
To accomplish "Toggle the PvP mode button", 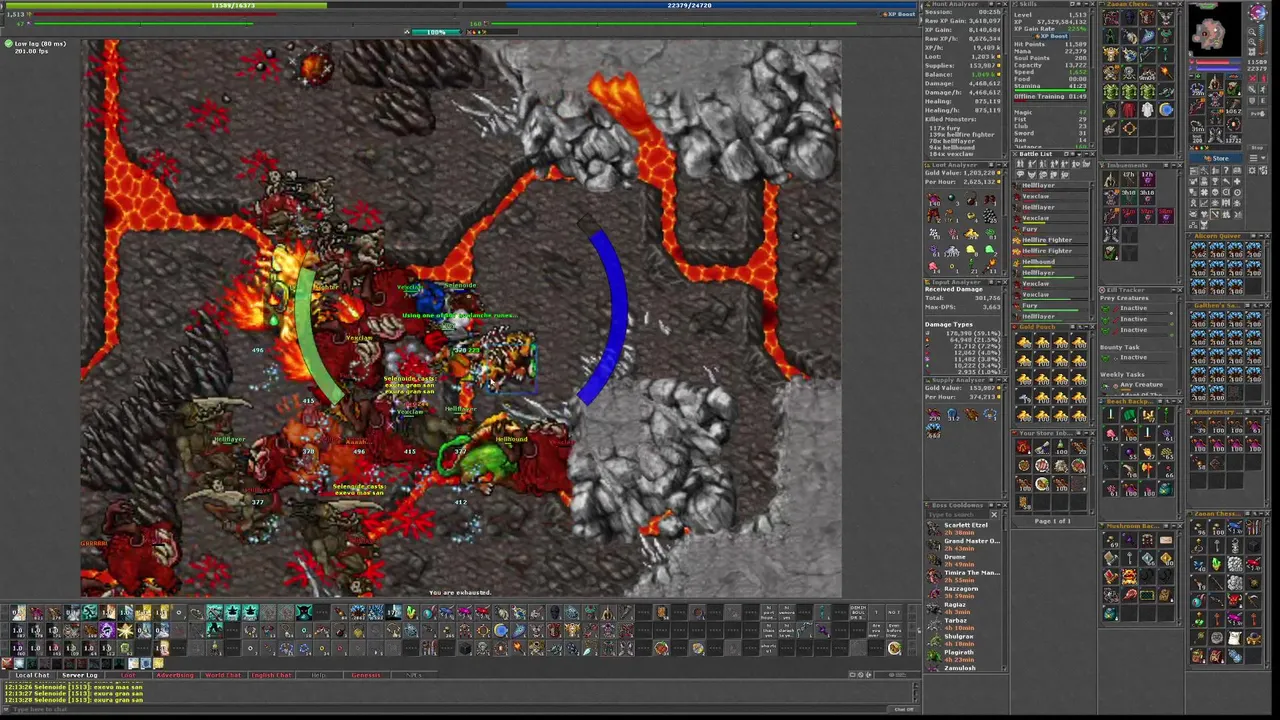I will click(x=1258, y=114).
